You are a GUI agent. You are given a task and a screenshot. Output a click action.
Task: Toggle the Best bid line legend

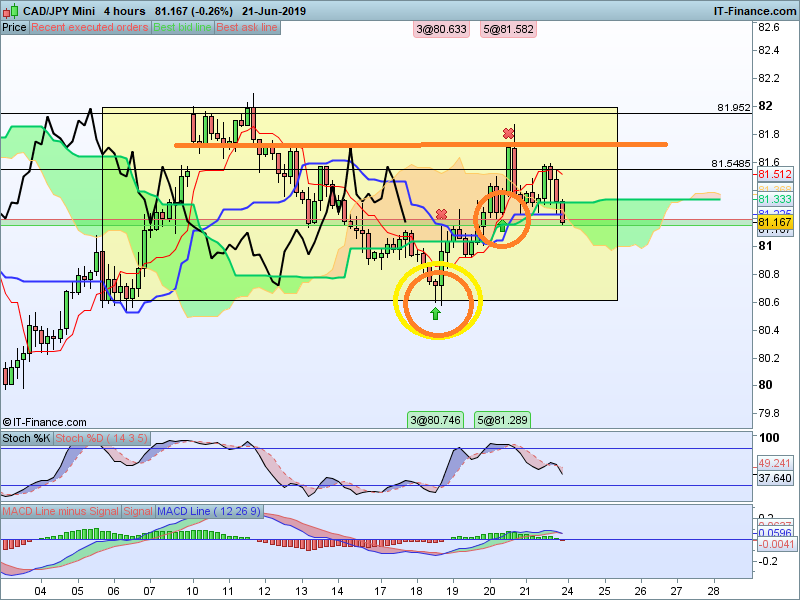tap(182, 28)
